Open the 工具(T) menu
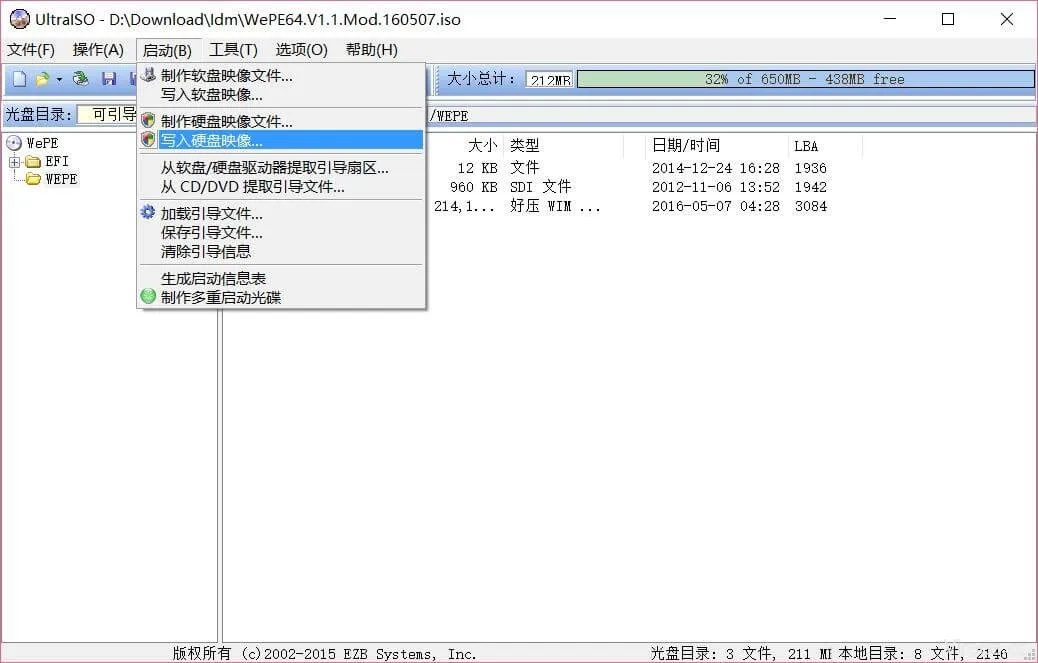This screenshot has height=663, width=1038. tap(233, 50)
